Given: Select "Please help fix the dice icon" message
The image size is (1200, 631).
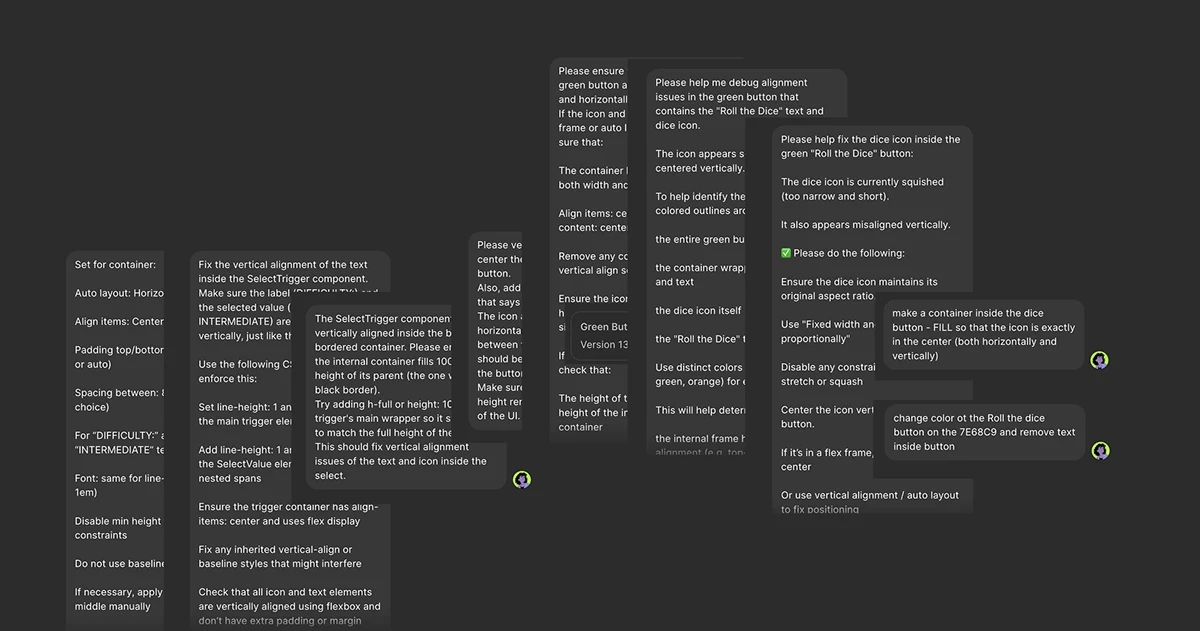Looking at the screenshot, I should pyautogui.click(x=870, y=140).
